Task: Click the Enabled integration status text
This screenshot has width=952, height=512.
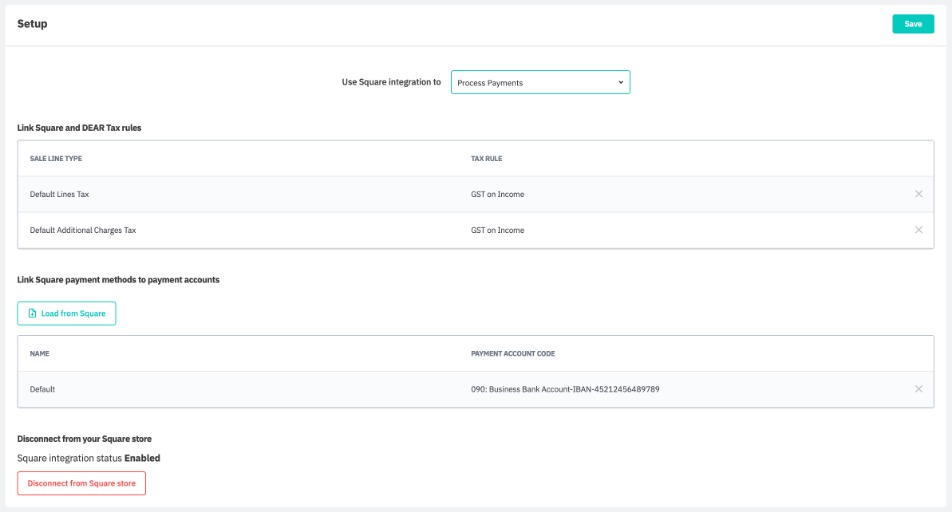Action: pyautogui.click(x=142, y=458)
